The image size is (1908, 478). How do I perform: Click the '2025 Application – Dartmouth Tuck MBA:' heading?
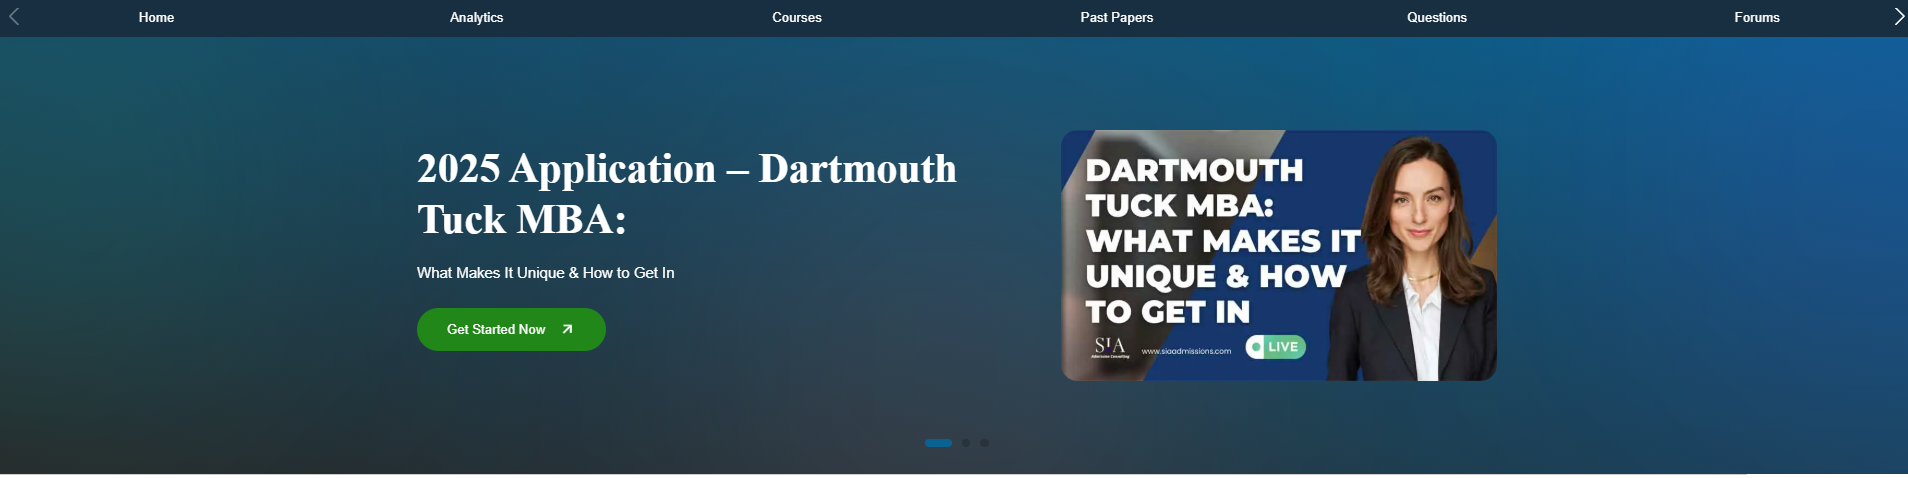pyautogui.click(x=687, y=194)
